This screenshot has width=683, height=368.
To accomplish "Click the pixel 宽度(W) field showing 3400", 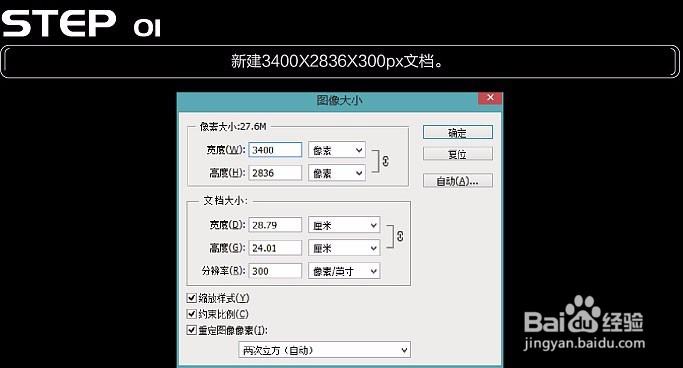I will (x=275, y=150).
